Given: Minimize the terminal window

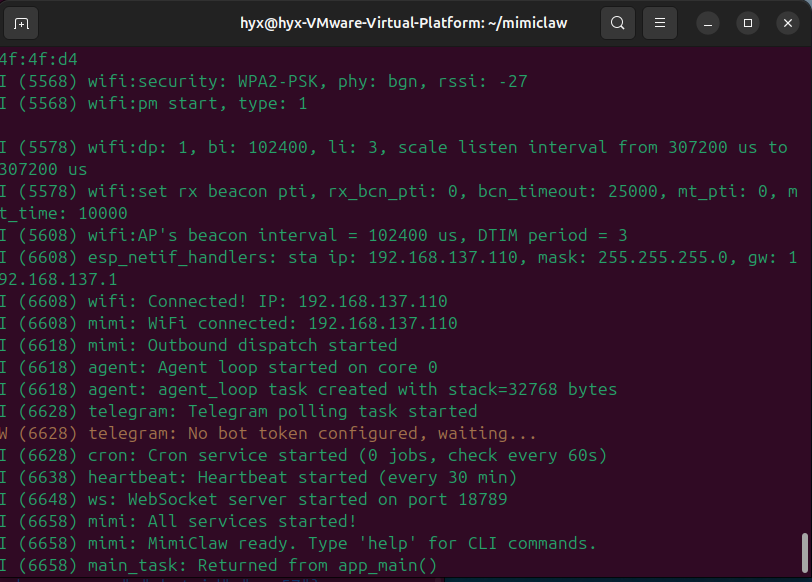Looking at the screenshot, I should click(708, 23).
